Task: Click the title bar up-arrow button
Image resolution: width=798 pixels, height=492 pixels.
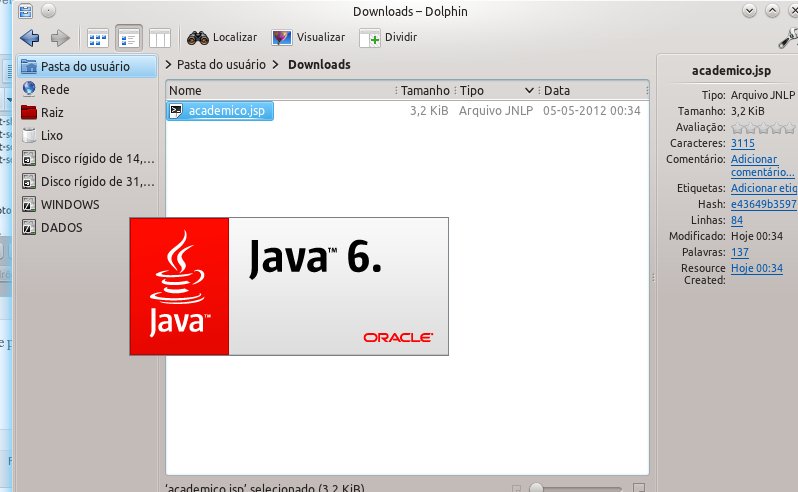Action: pos(772,11)
